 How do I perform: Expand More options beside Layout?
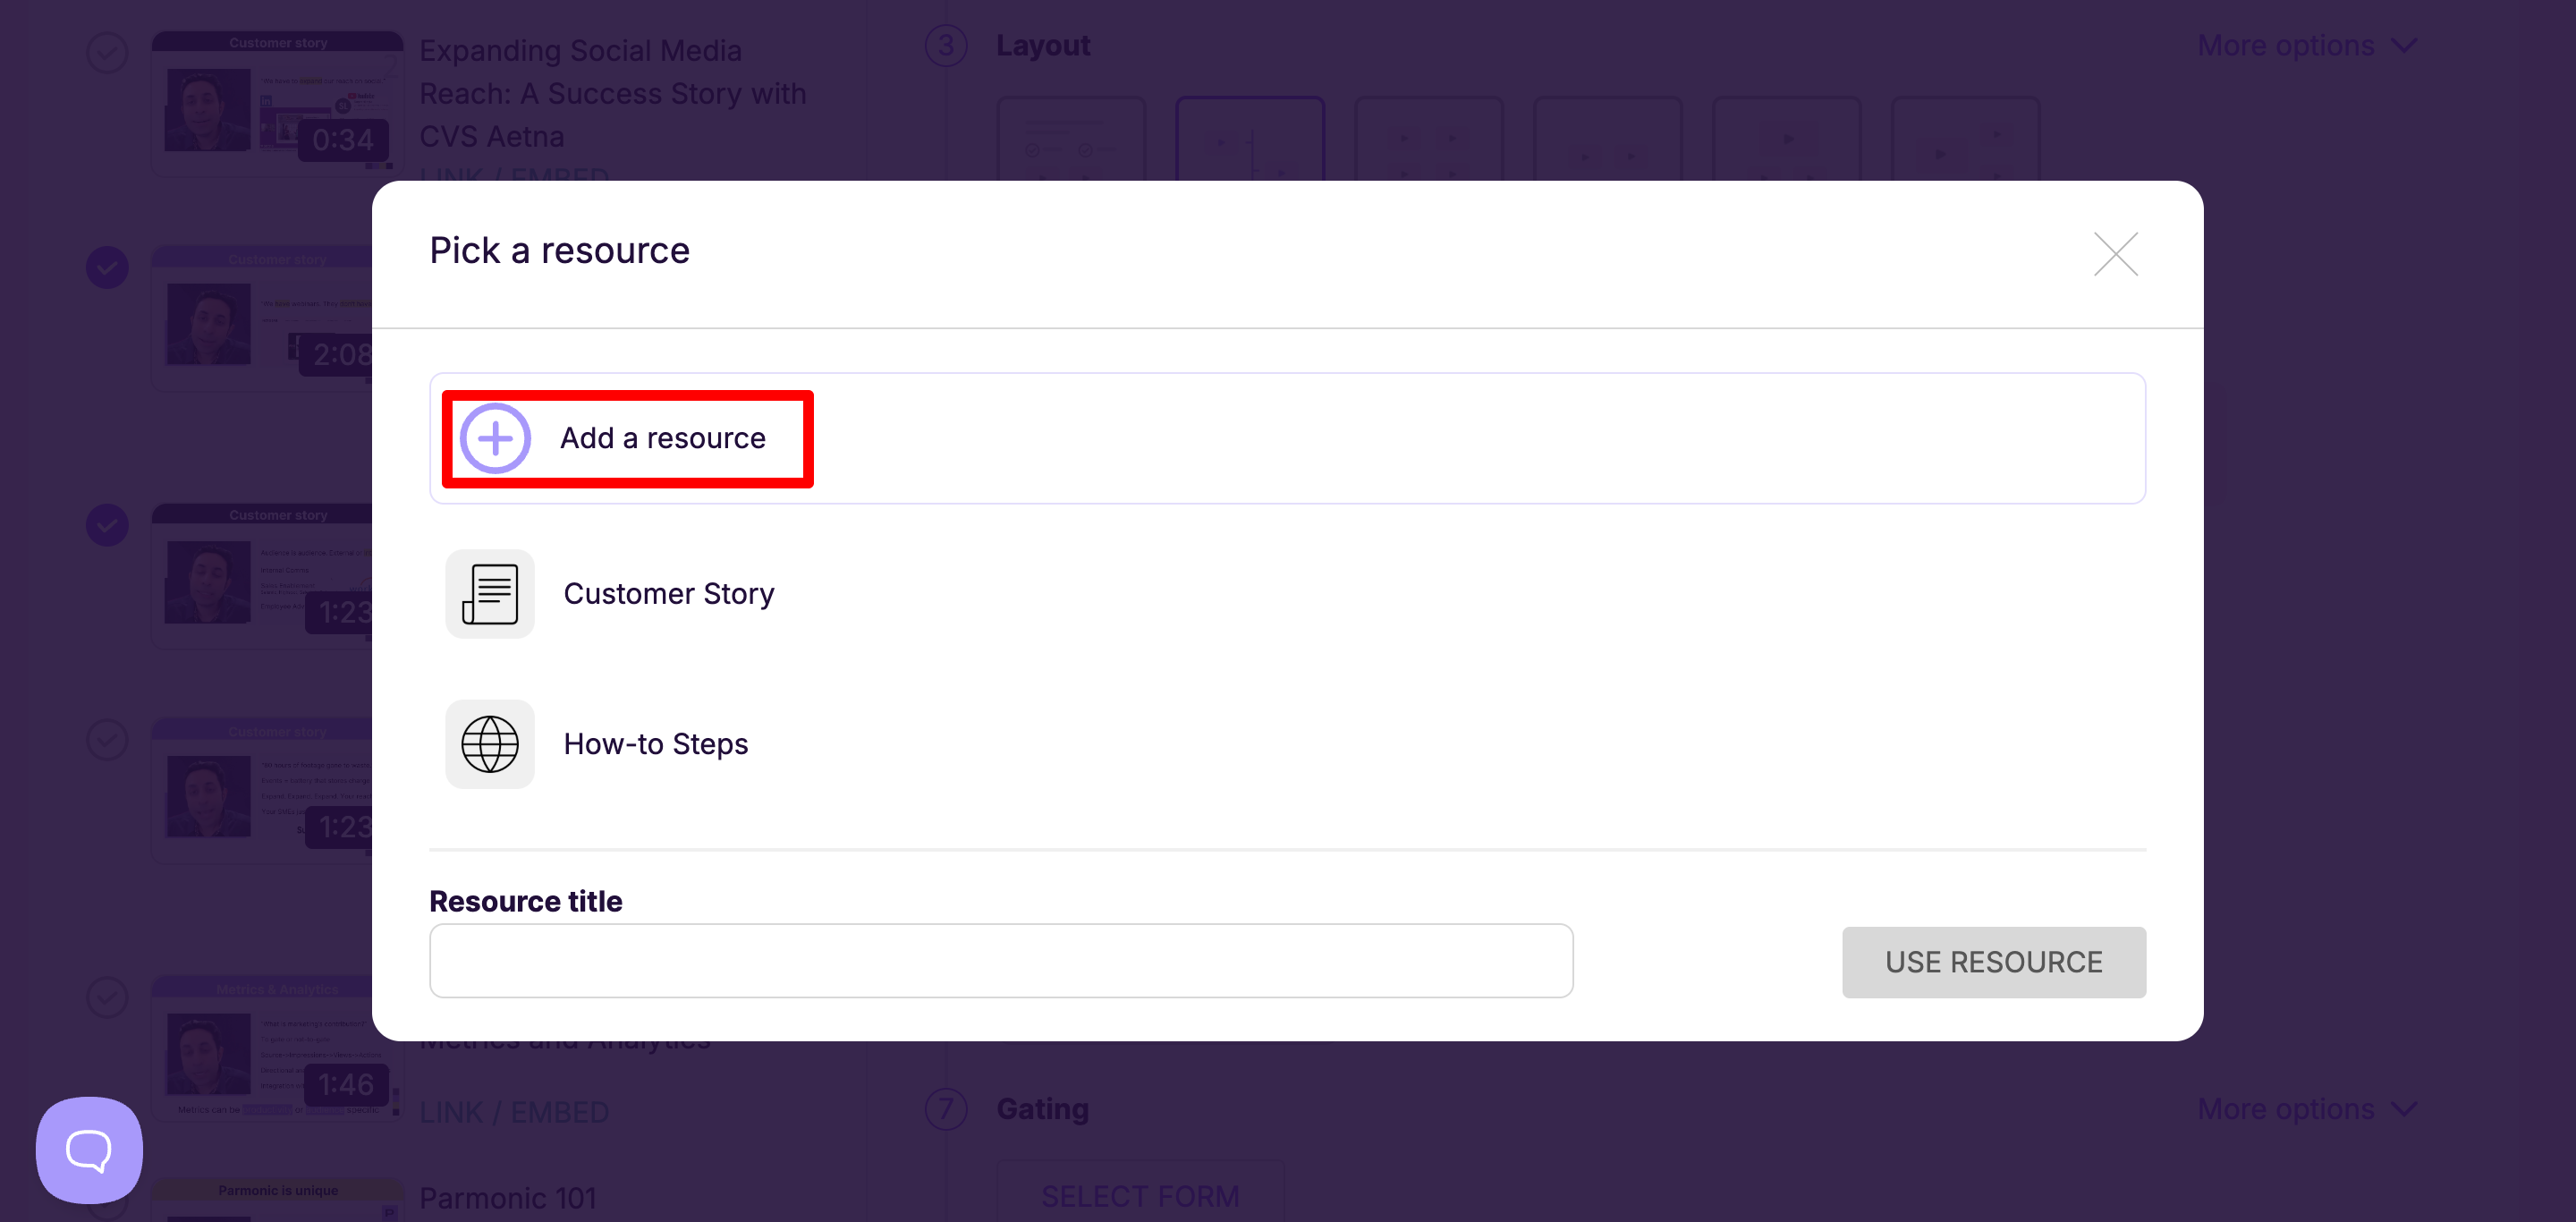click(x=2308, y=46)
